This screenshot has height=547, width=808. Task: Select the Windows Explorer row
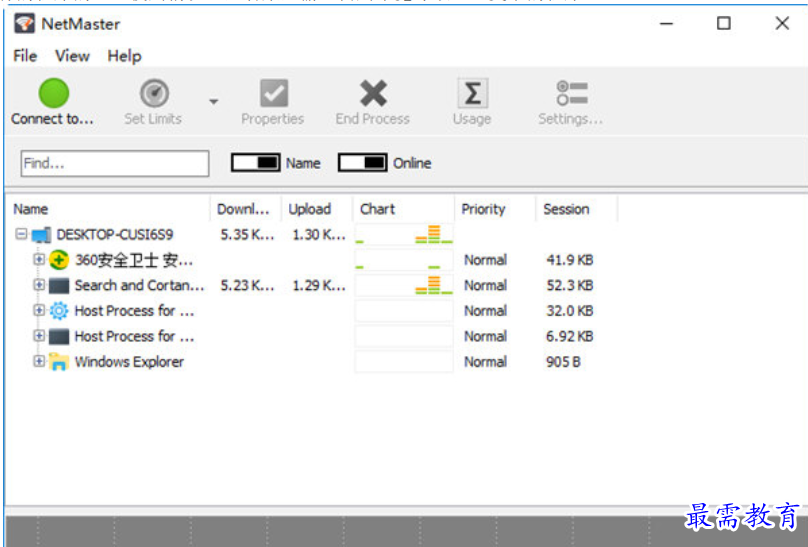[129, 362]
